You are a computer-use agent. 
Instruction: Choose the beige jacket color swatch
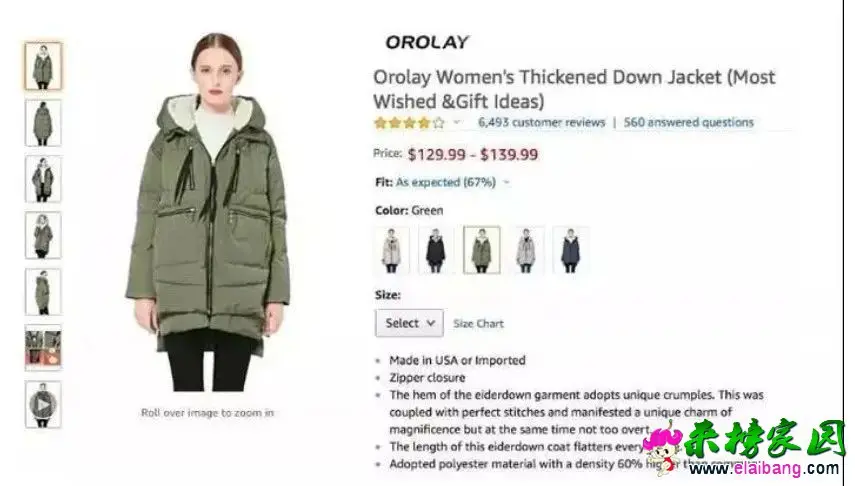tap(392, 250)
